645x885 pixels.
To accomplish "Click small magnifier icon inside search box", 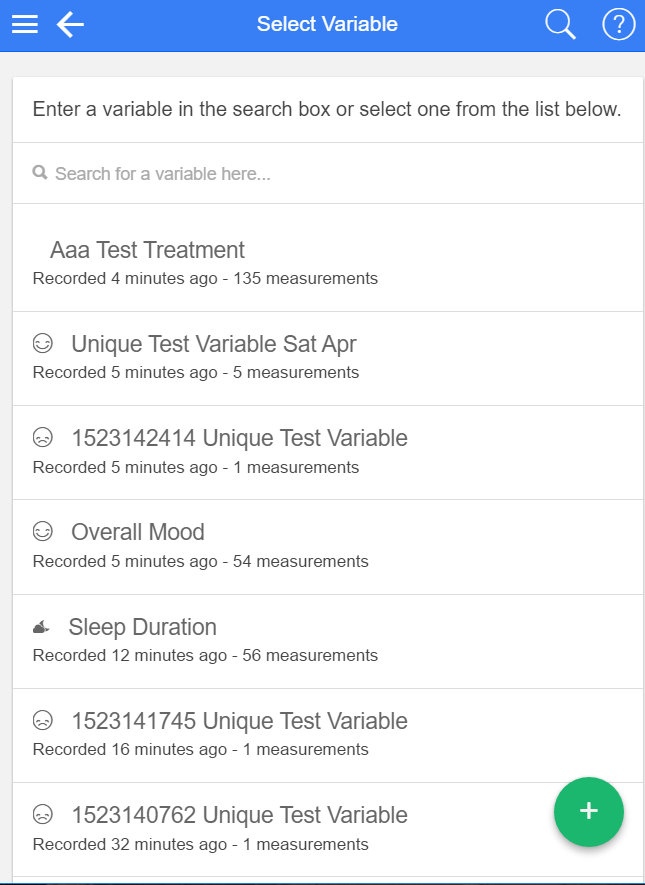I will pos(40,173).
